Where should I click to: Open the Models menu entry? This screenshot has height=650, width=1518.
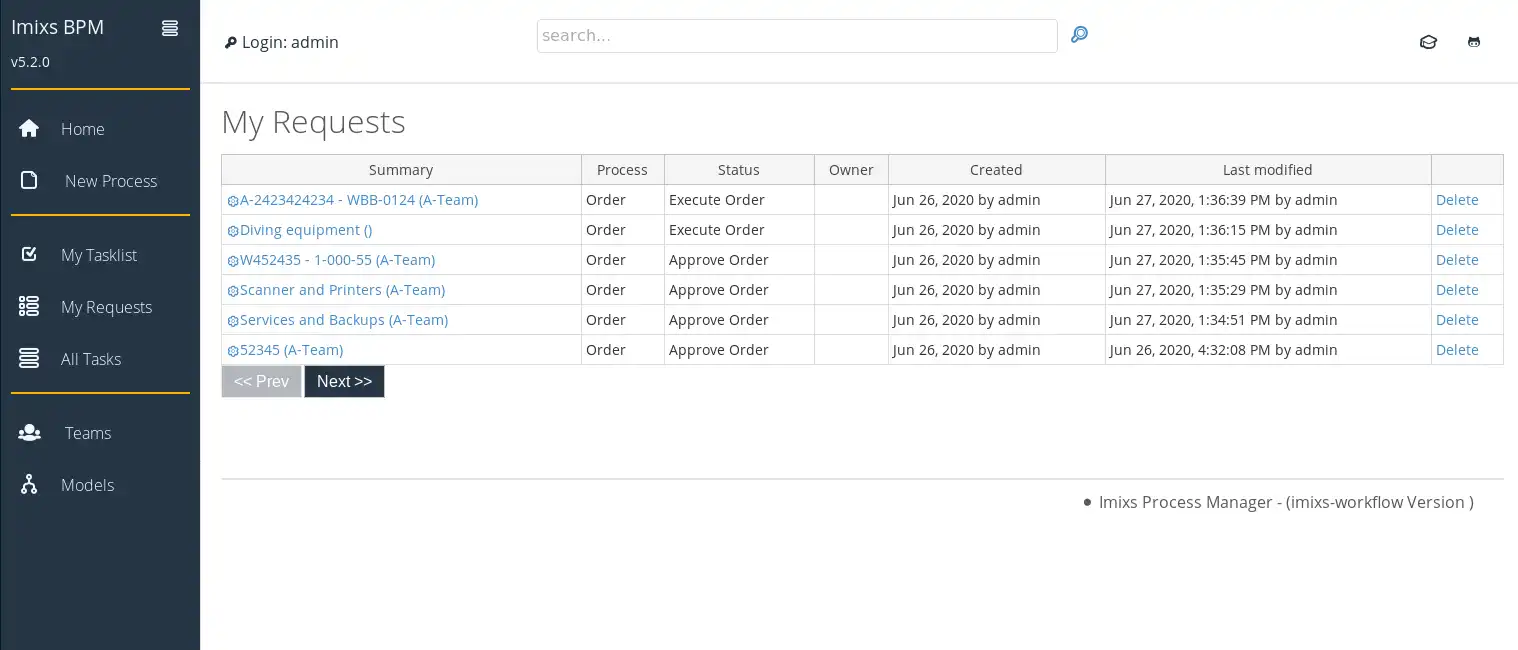coord(87,485)
